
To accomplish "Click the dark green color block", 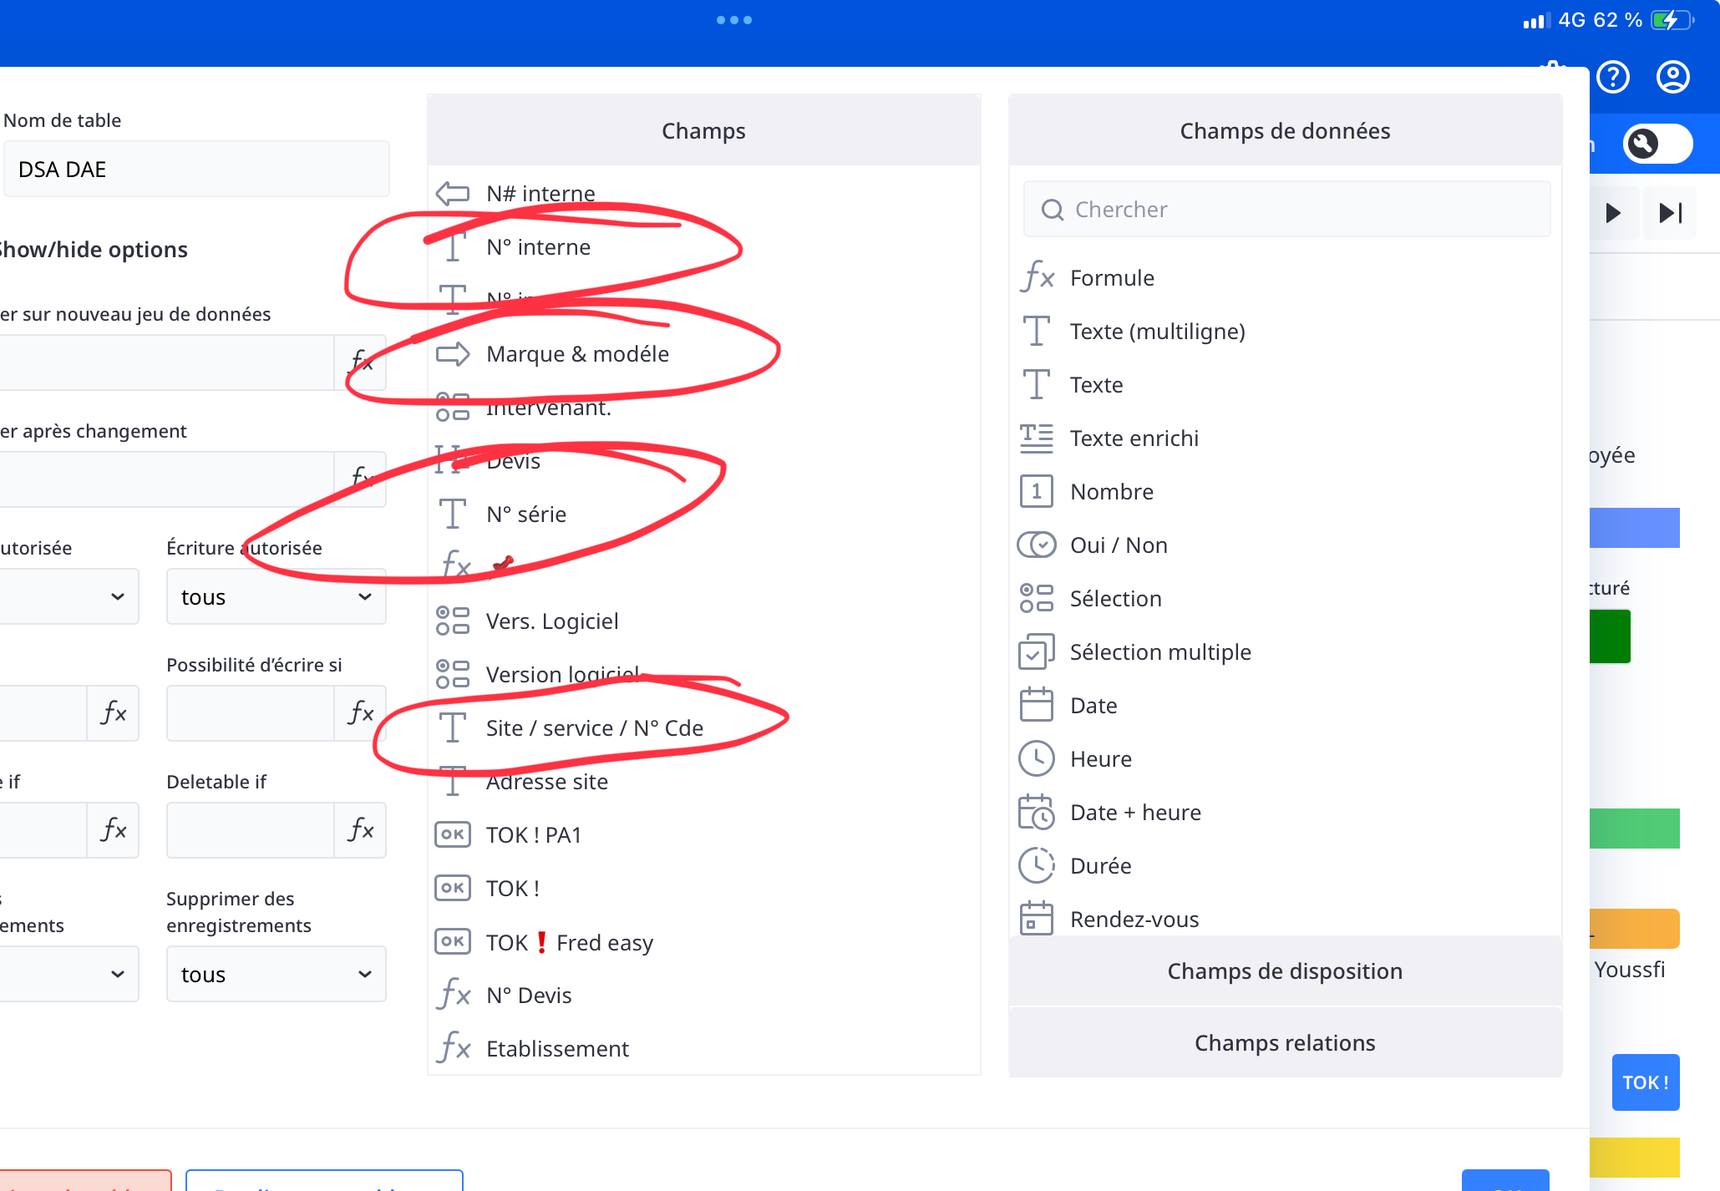I will pyautogui.click(x=1610, y=636).
